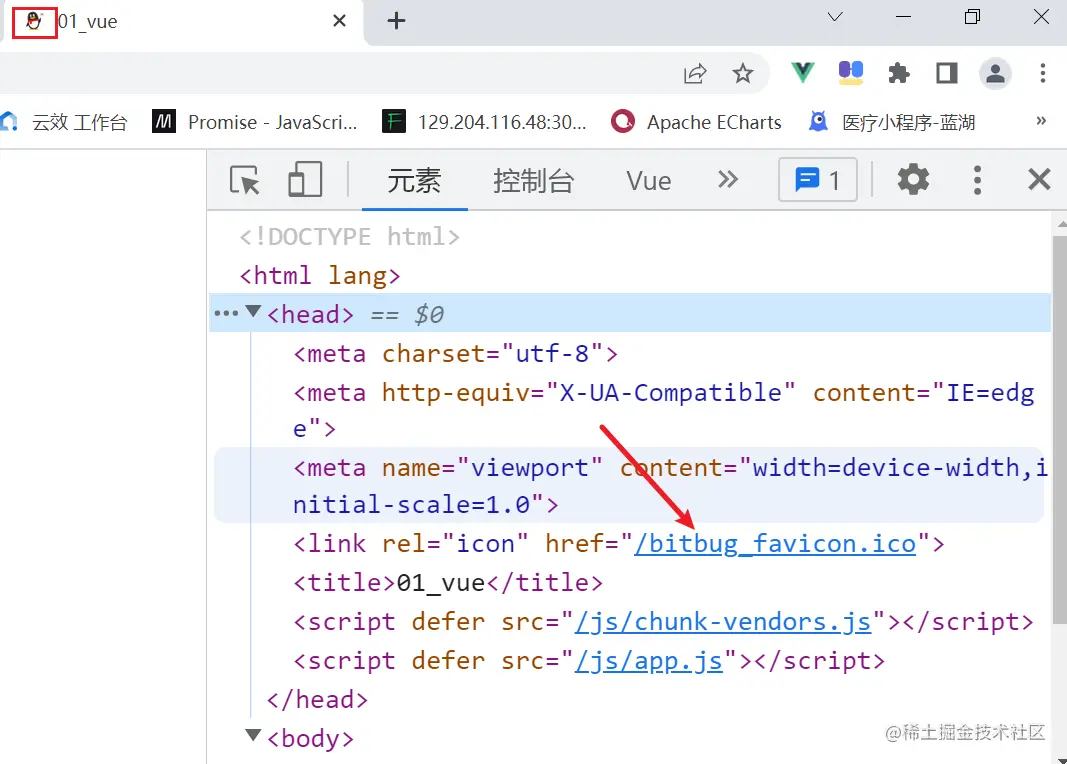Screen dimensions: 1067x764
Task: Open the /js/chunk-vendors.js link
Action: coord(723,622)
